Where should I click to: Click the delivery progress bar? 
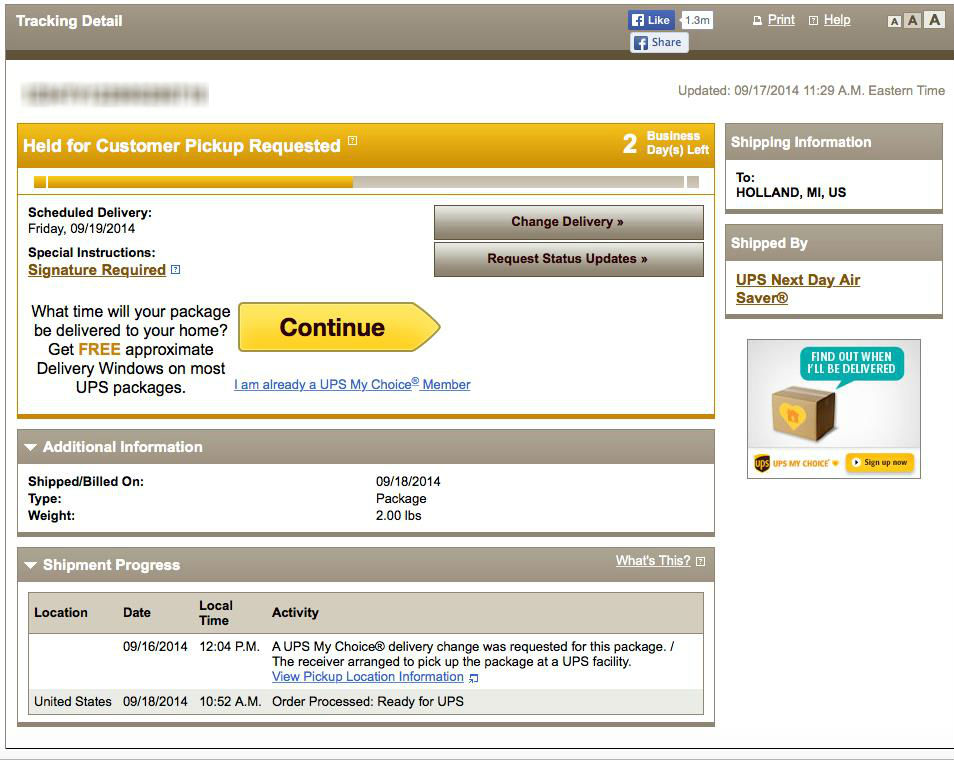click(x=366, y=182)
